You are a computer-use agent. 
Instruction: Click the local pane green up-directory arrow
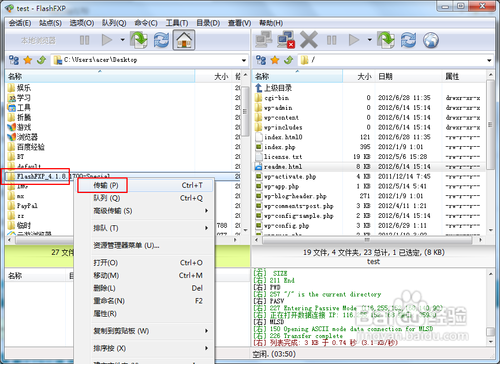pos(42,60)
